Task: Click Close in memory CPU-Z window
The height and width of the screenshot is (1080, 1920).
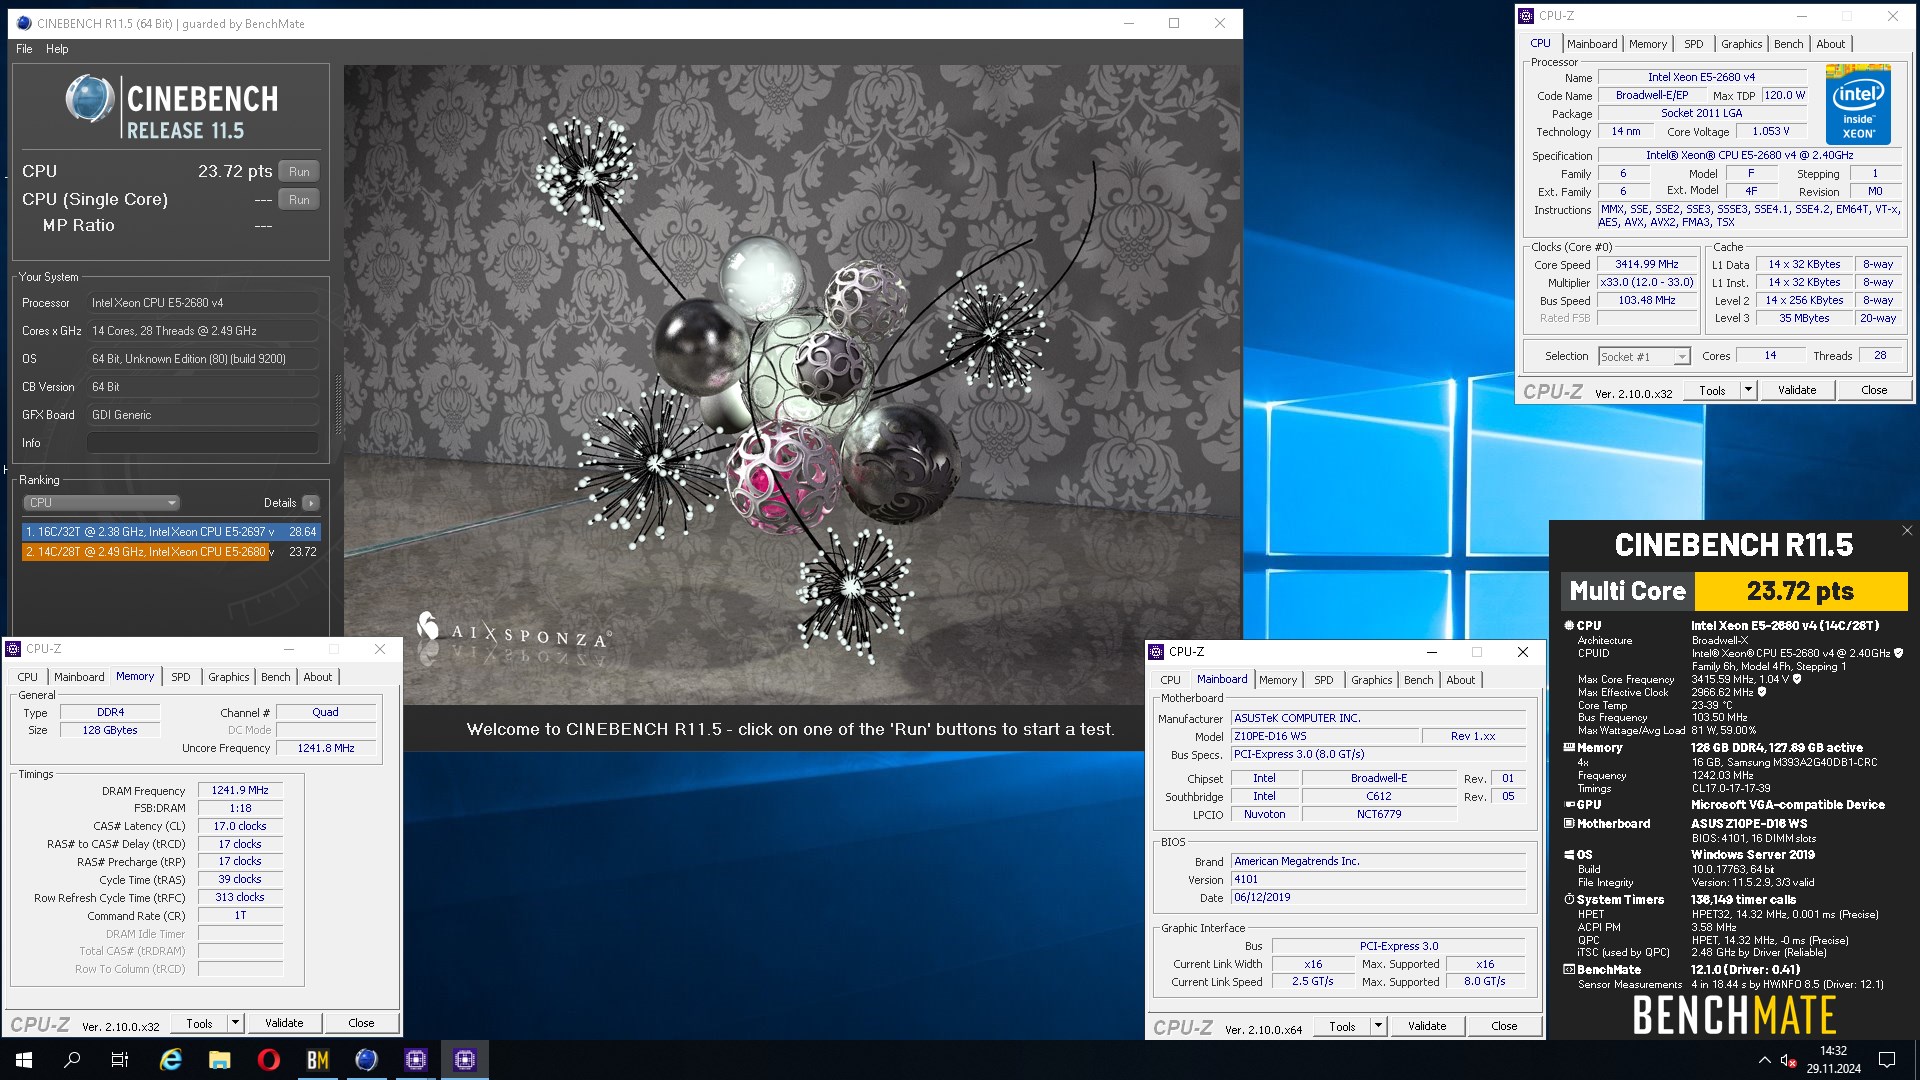Action: (361, 1024)
